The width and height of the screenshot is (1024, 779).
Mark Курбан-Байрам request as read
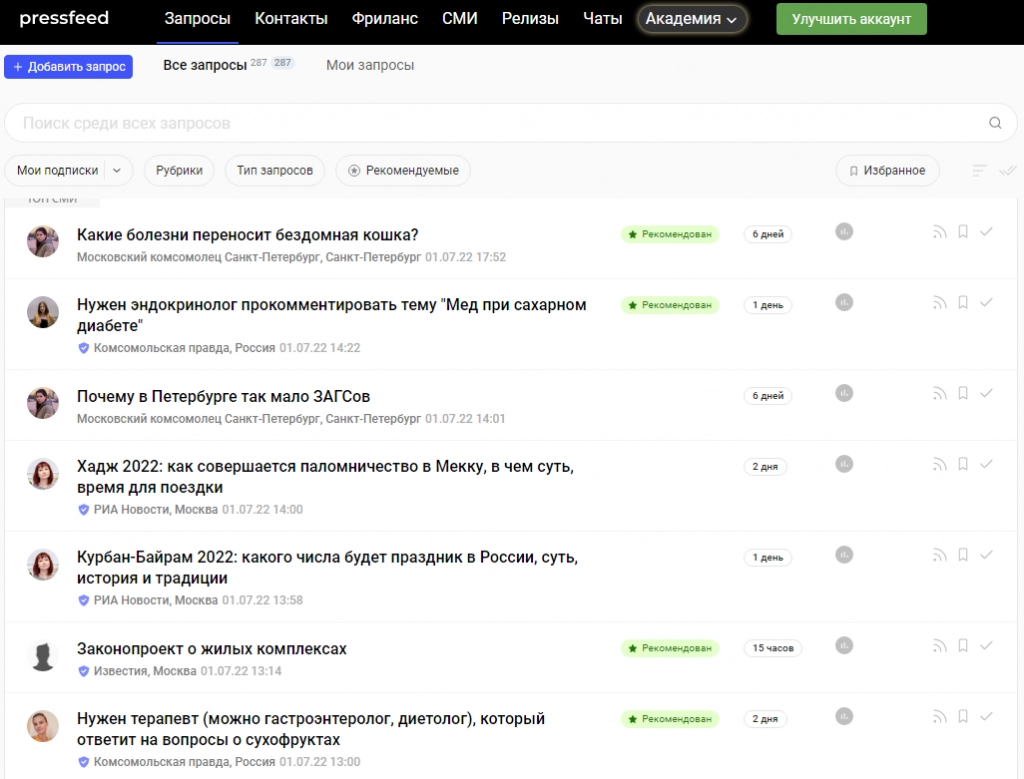pyautogui.click(x=986, y=554)
